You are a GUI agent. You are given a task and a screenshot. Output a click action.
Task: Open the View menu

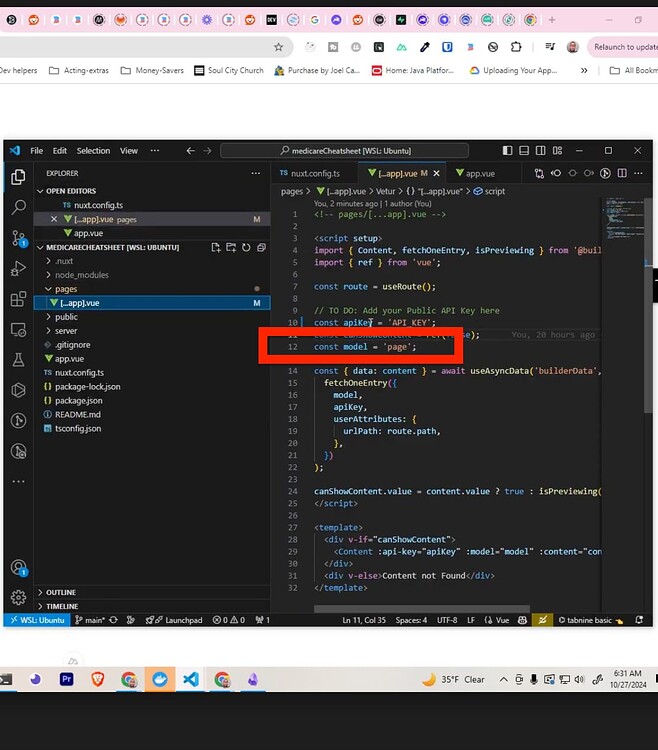[129, 151]
